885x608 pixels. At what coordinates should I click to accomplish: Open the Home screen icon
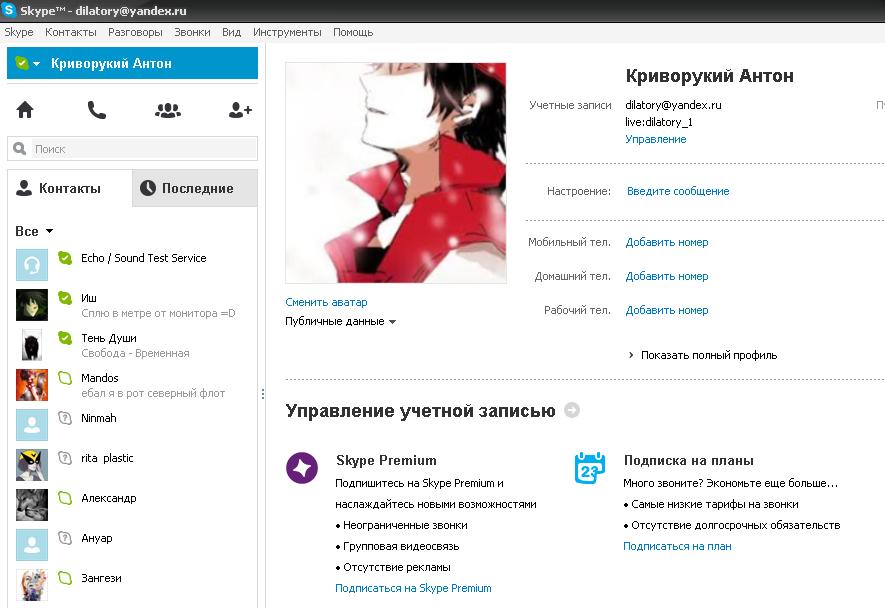click(25, 110)
